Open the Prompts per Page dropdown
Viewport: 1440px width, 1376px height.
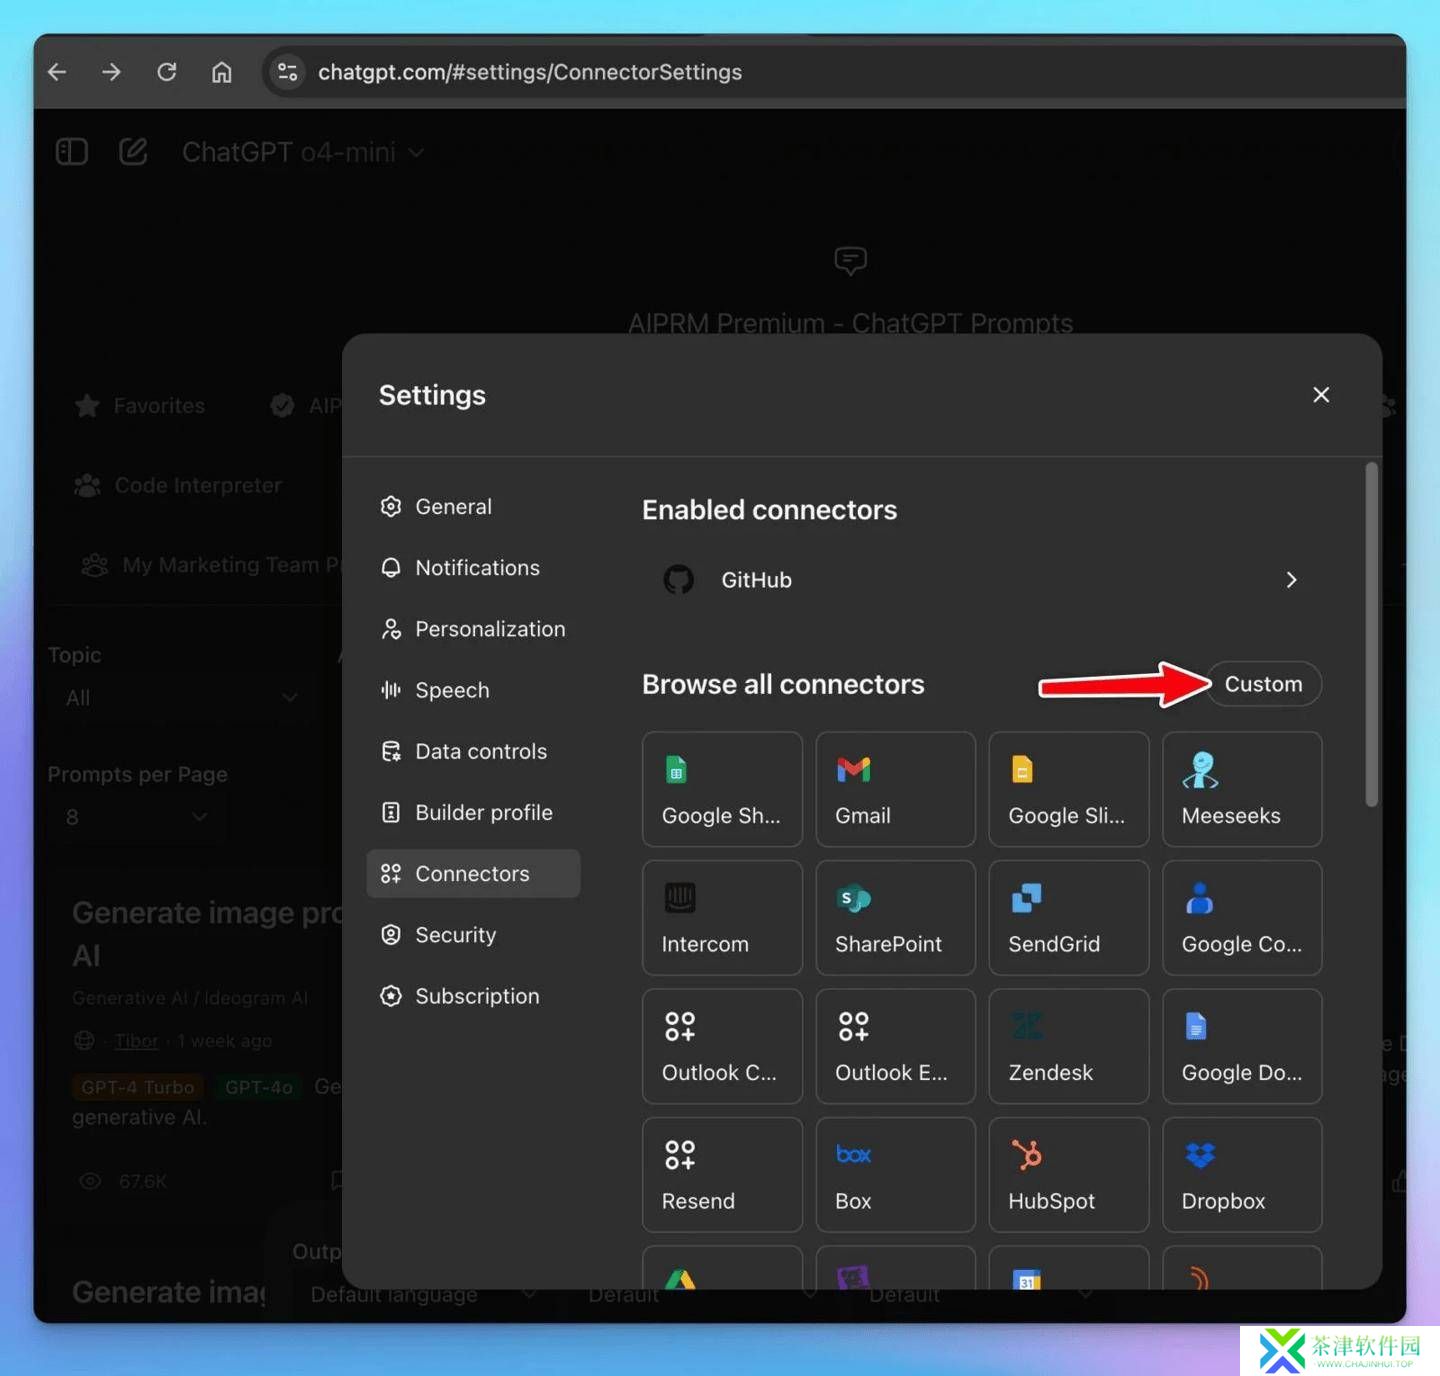point(137,817)
